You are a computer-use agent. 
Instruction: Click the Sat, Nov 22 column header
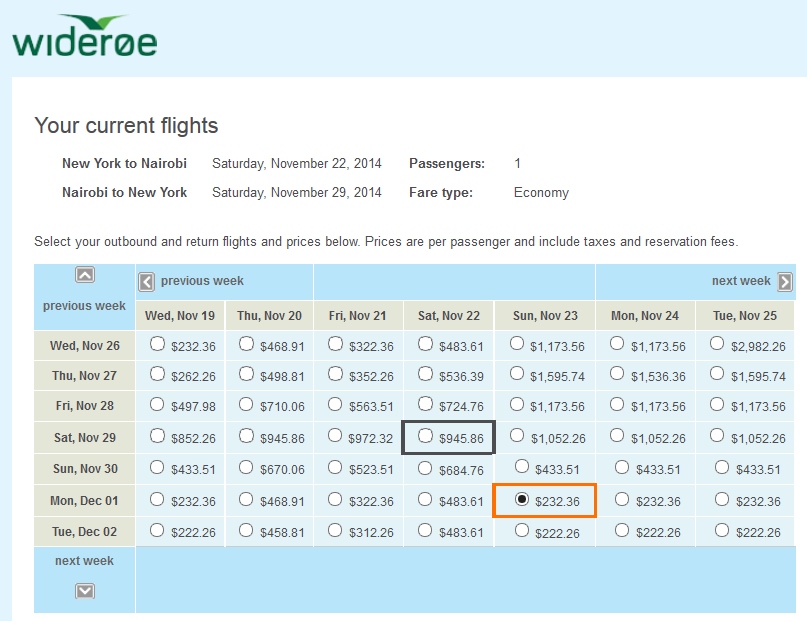[x=449, y=316]
